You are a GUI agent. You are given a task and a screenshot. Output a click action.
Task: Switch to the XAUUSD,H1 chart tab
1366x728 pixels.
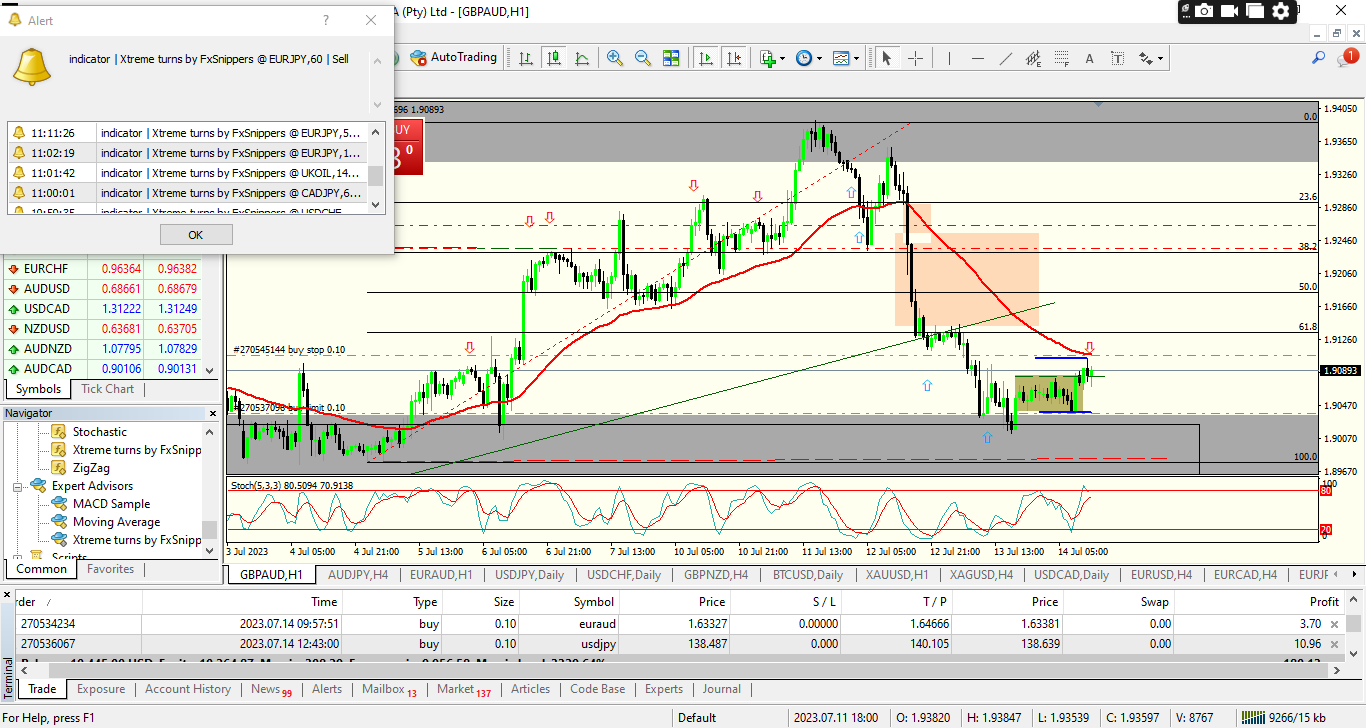click(895, 575)
